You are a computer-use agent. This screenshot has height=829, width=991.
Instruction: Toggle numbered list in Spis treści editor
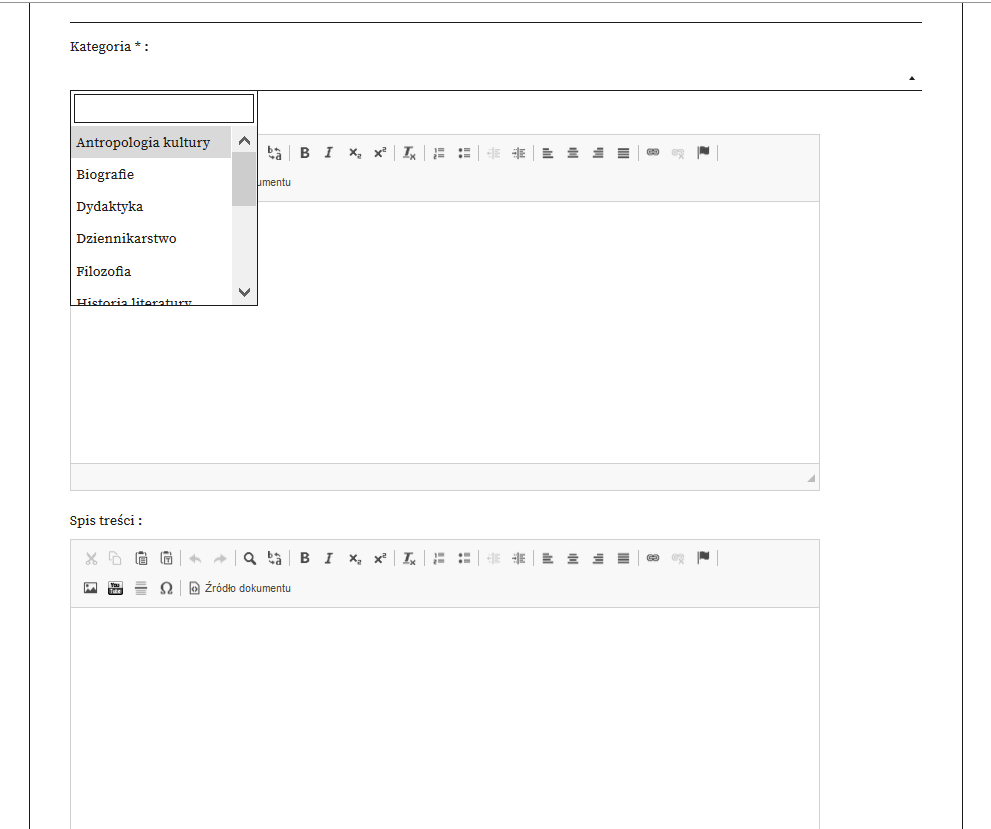438,558
